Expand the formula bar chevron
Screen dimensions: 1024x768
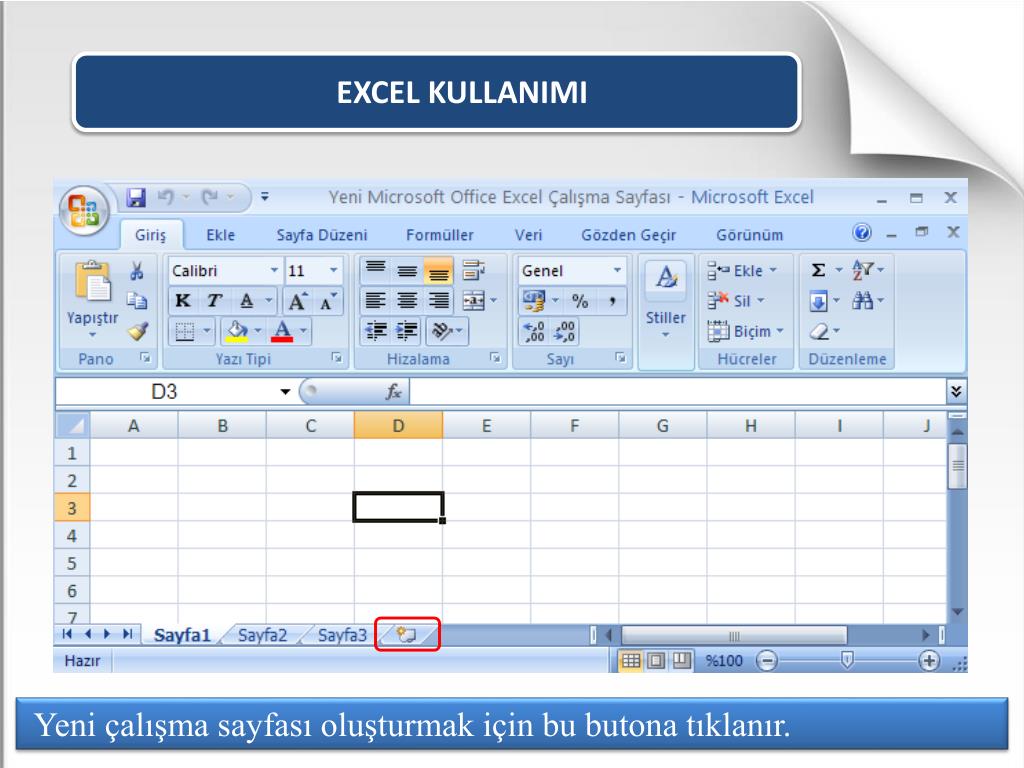pos(955,391)
